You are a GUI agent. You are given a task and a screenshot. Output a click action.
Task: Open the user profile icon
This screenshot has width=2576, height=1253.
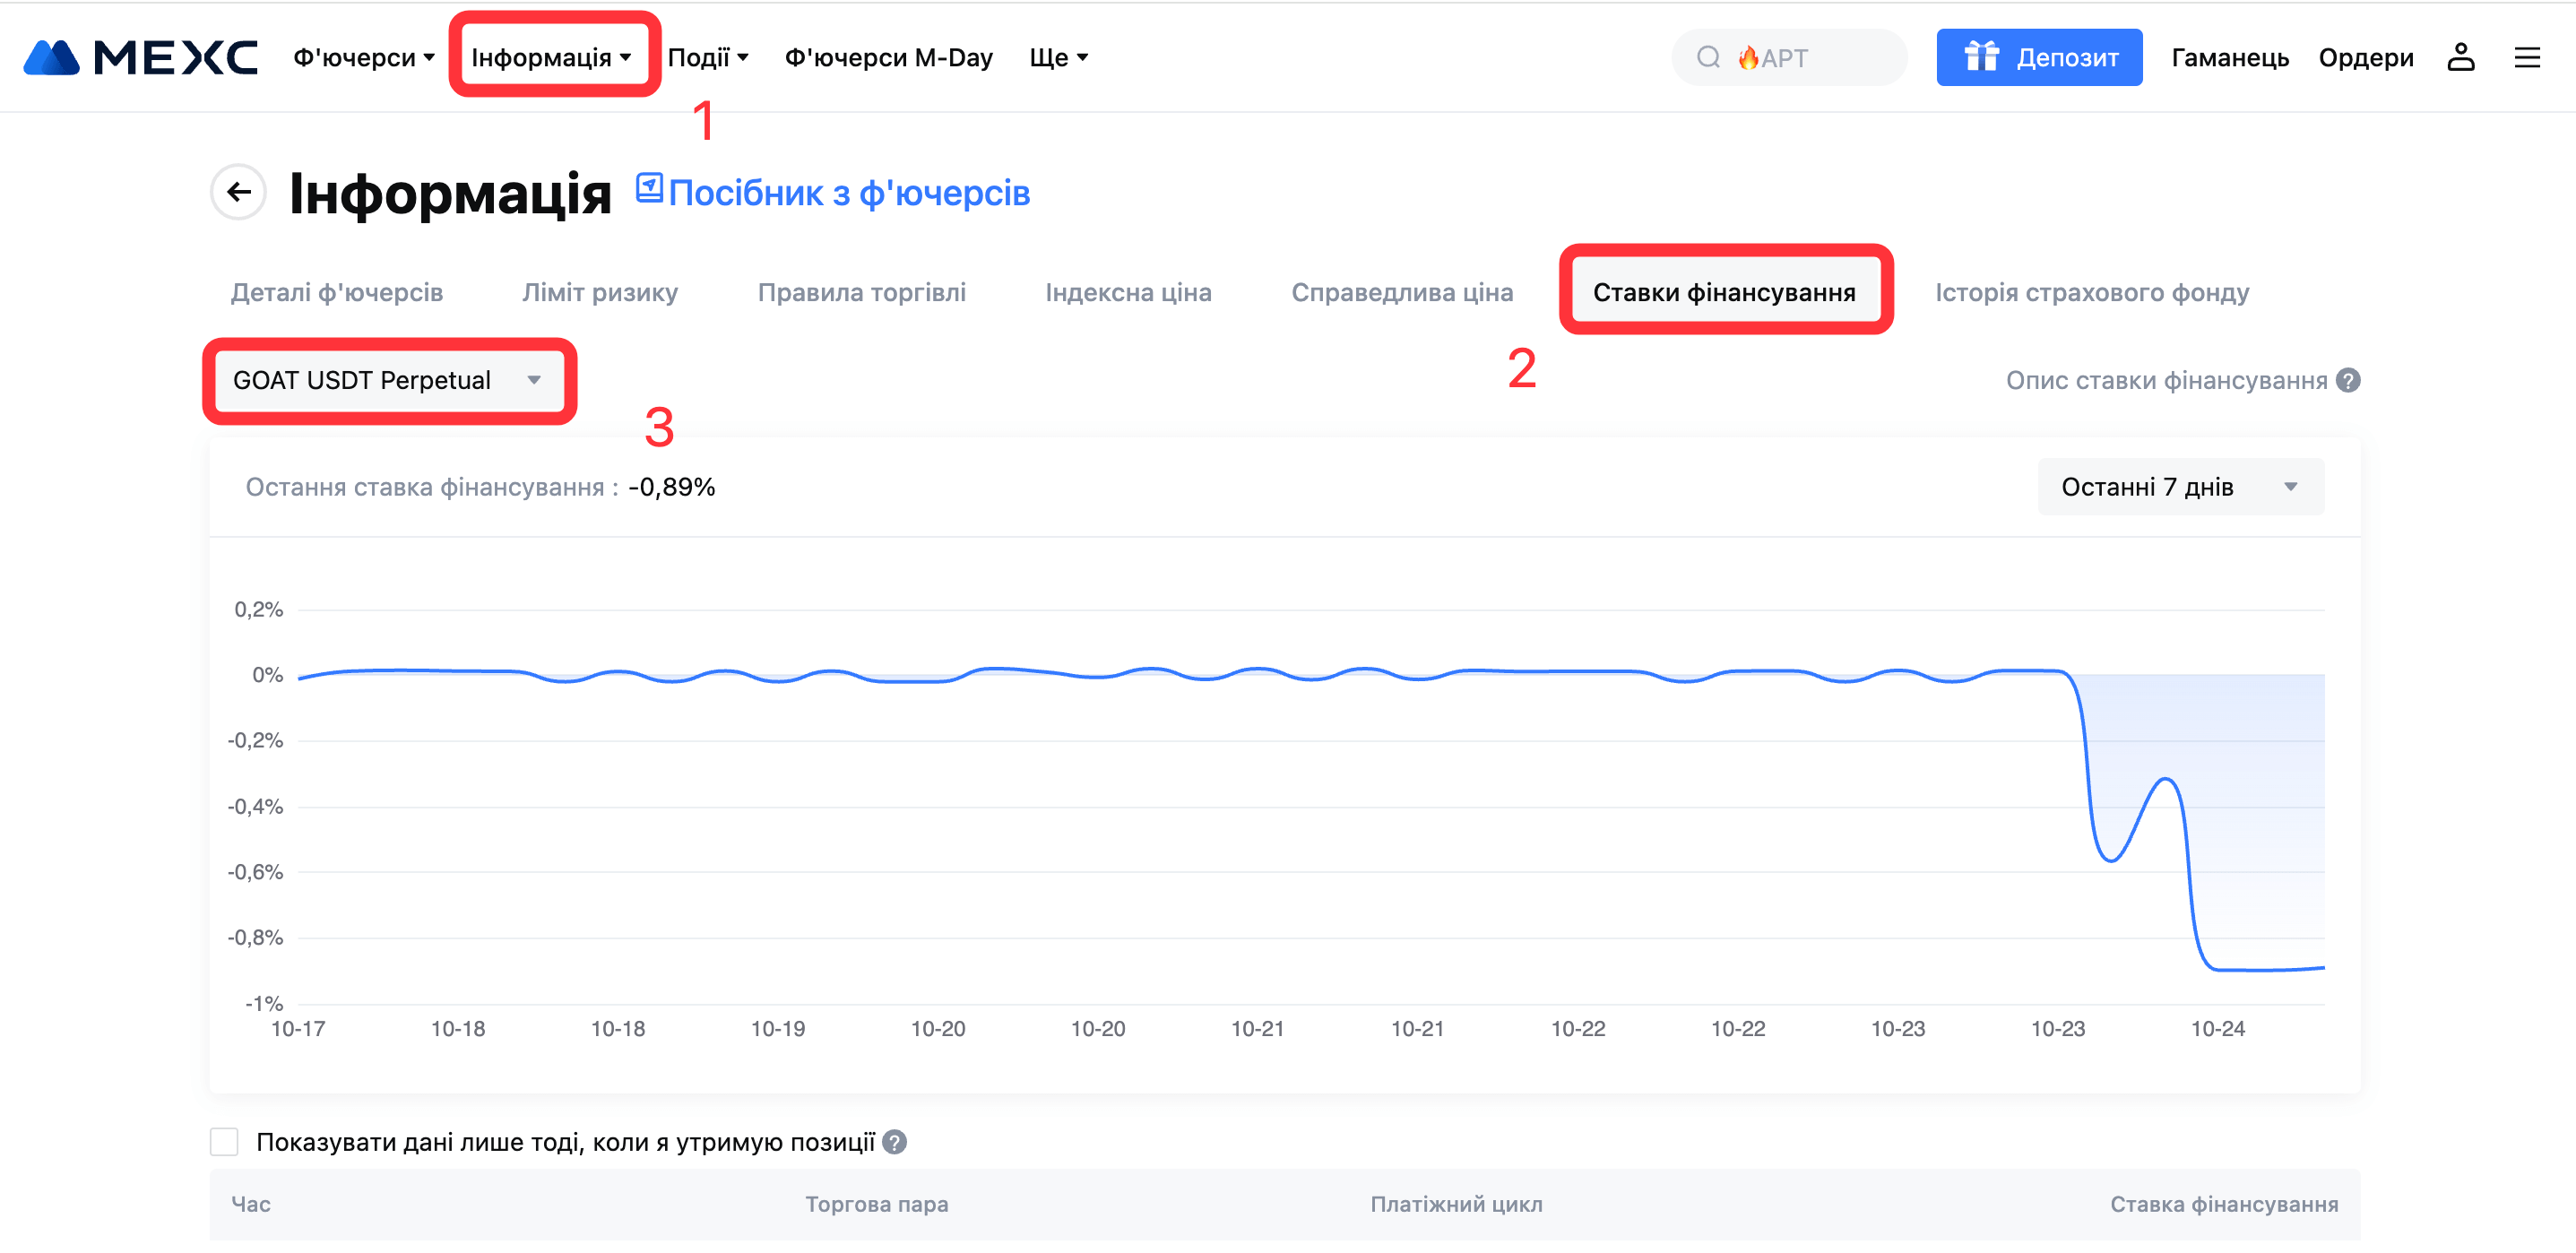2460,58
